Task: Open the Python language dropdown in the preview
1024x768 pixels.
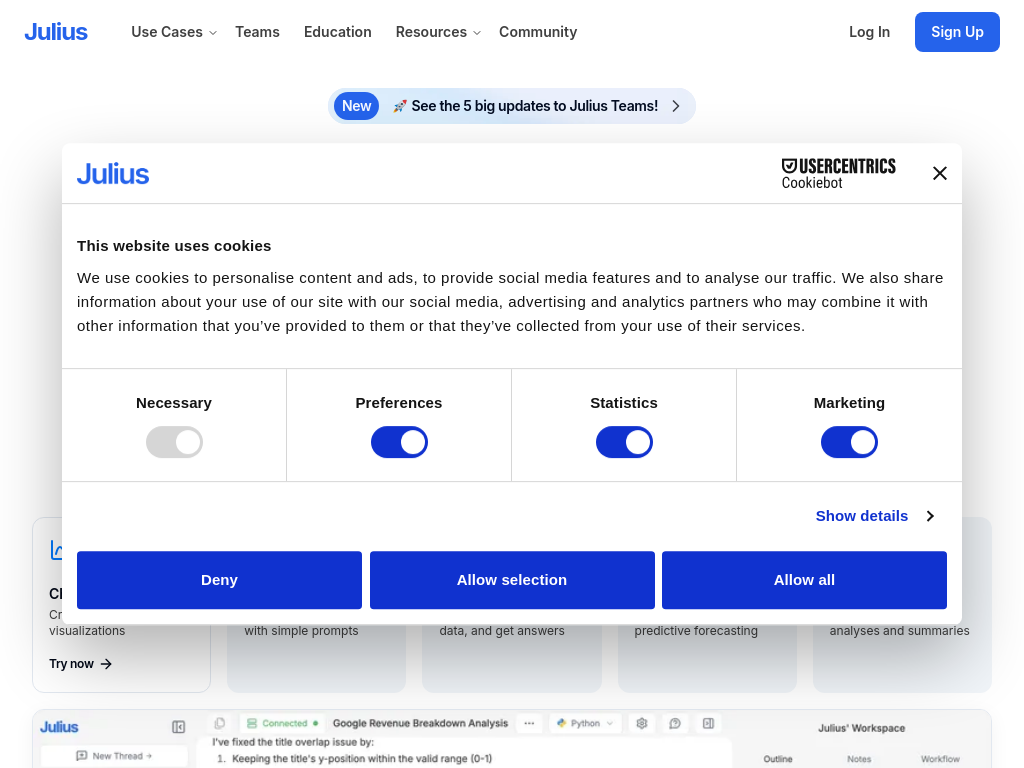Action: coord(585,723)
